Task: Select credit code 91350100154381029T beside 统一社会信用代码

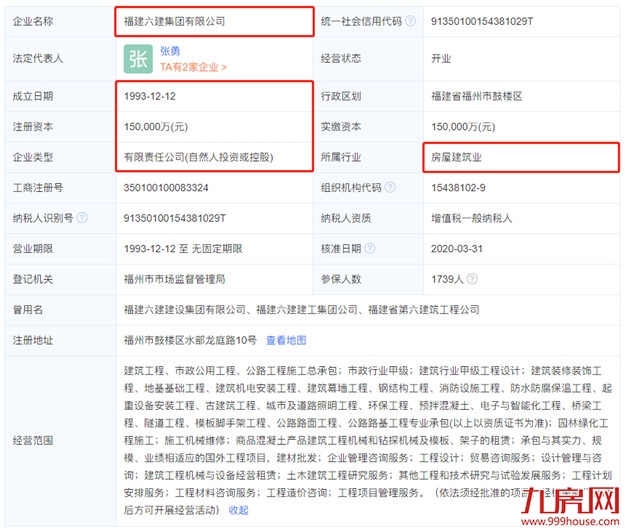Action: pyautogui.click(x=482, y=21)
